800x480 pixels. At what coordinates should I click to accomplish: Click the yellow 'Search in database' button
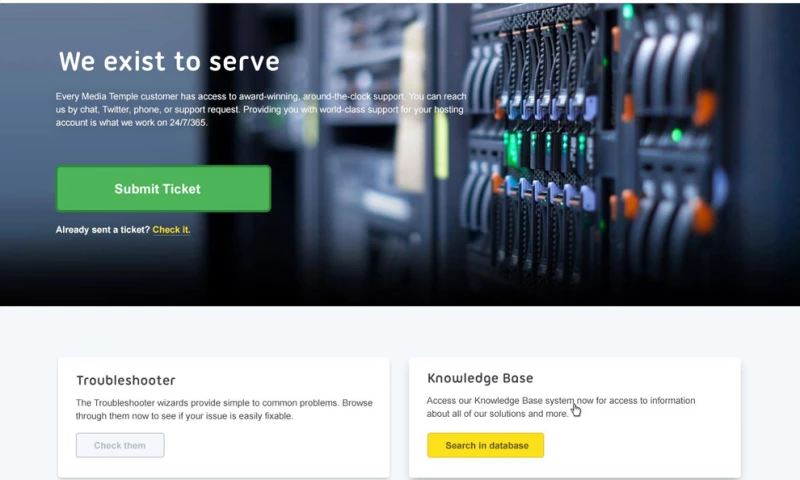486,445
